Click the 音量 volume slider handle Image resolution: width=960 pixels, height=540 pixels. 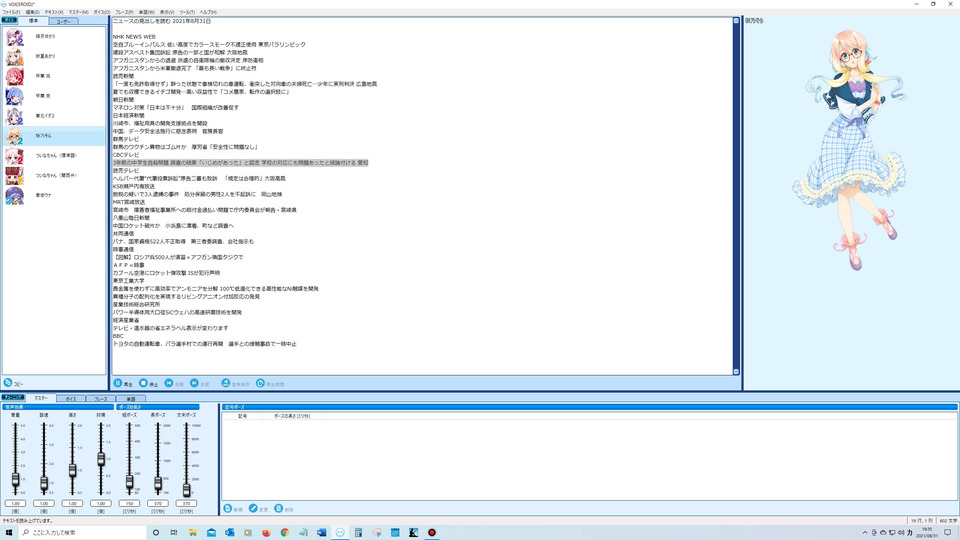[x=15, y=480]
